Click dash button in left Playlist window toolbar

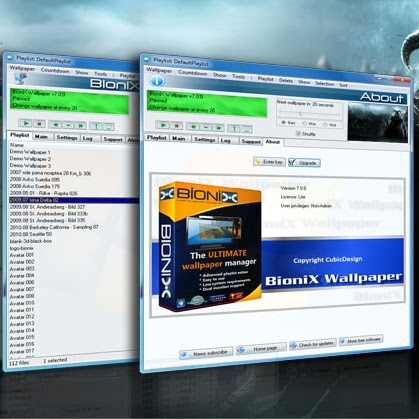click(x=68, y=125)
